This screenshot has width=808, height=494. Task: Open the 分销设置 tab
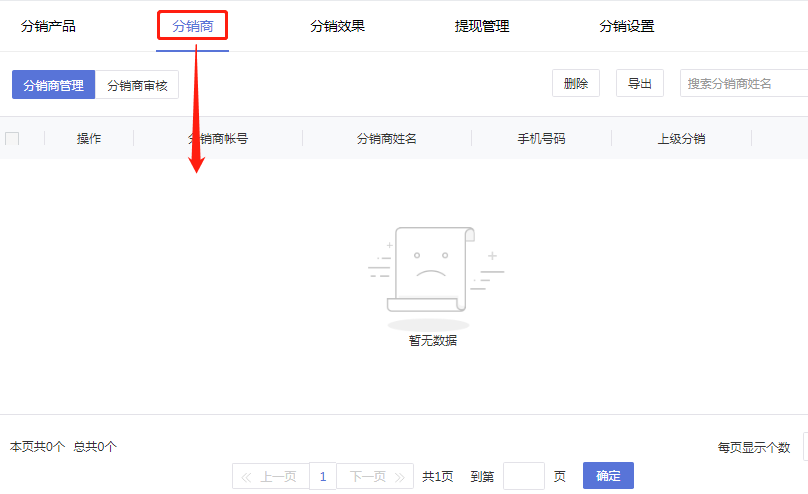click(x=627, y=26)
